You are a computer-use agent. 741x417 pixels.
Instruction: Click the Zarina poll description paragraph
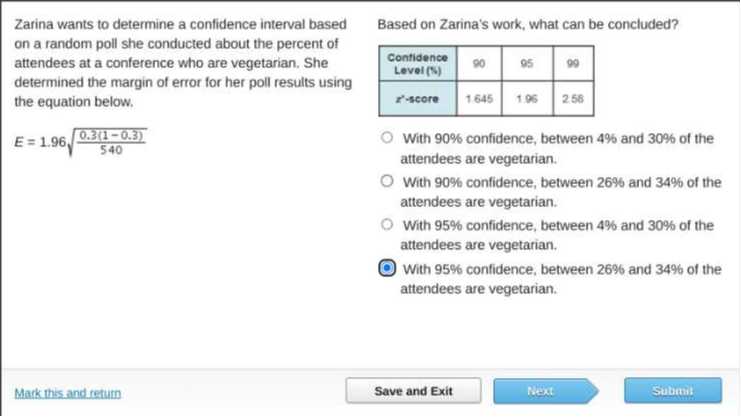click(x=183, y=63)
